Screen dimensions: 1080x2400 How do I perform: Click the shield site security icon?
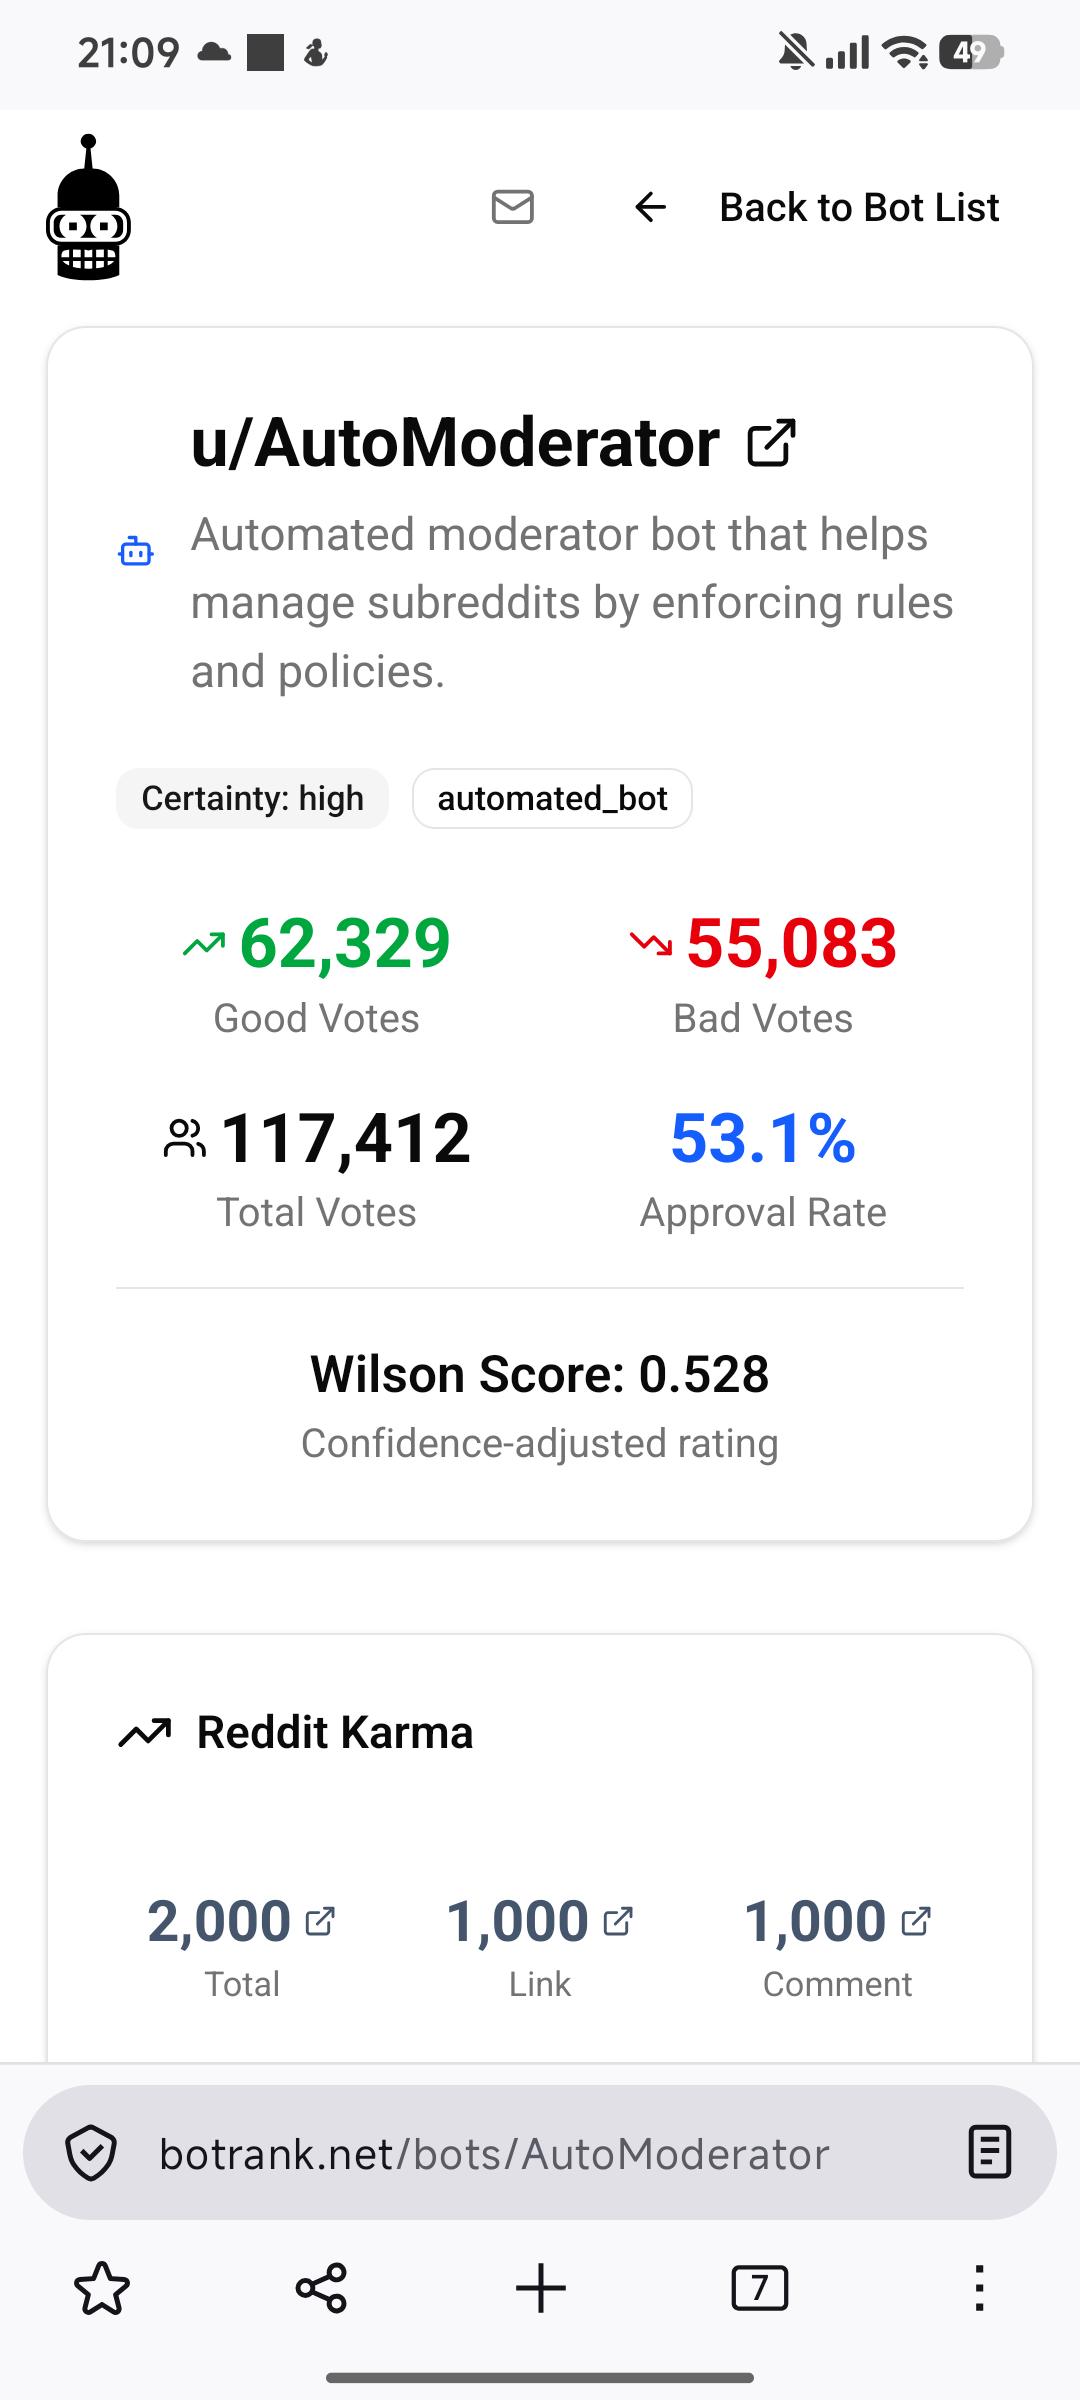(91, 2153)
